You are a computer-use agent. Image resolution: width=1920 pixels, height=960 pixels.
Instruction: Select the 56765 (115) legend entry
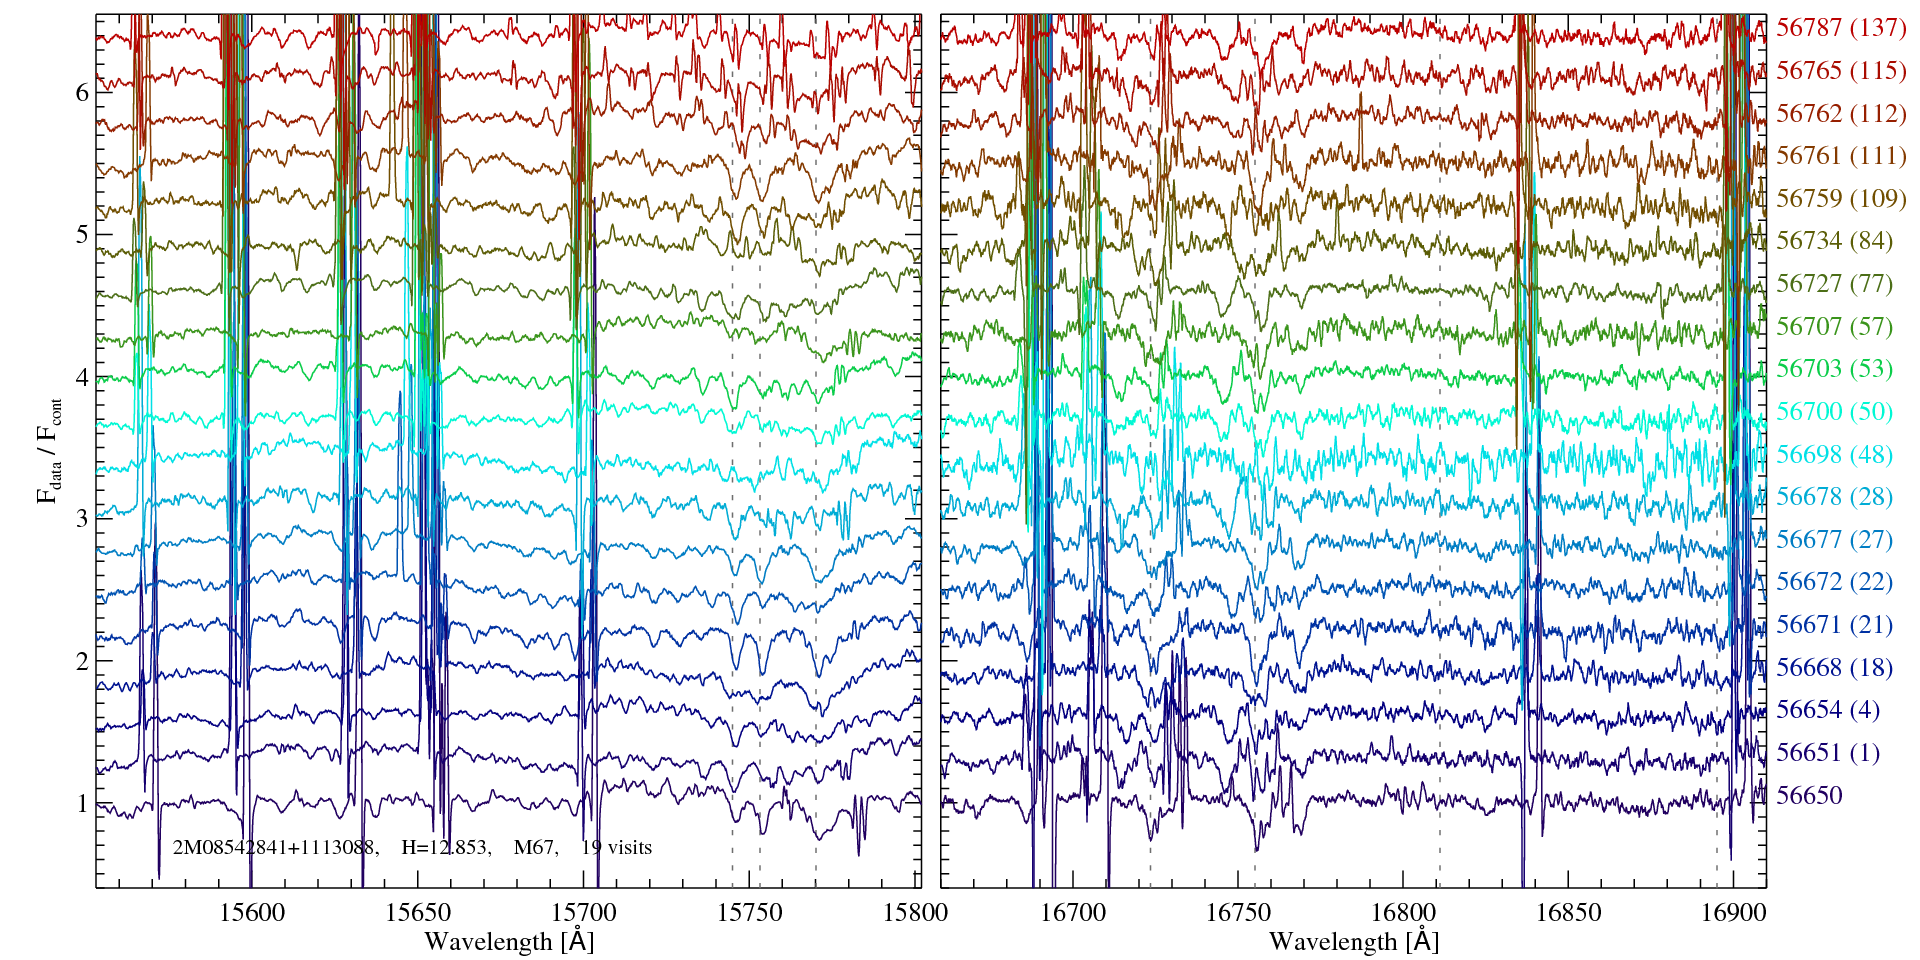[1840, 71]
